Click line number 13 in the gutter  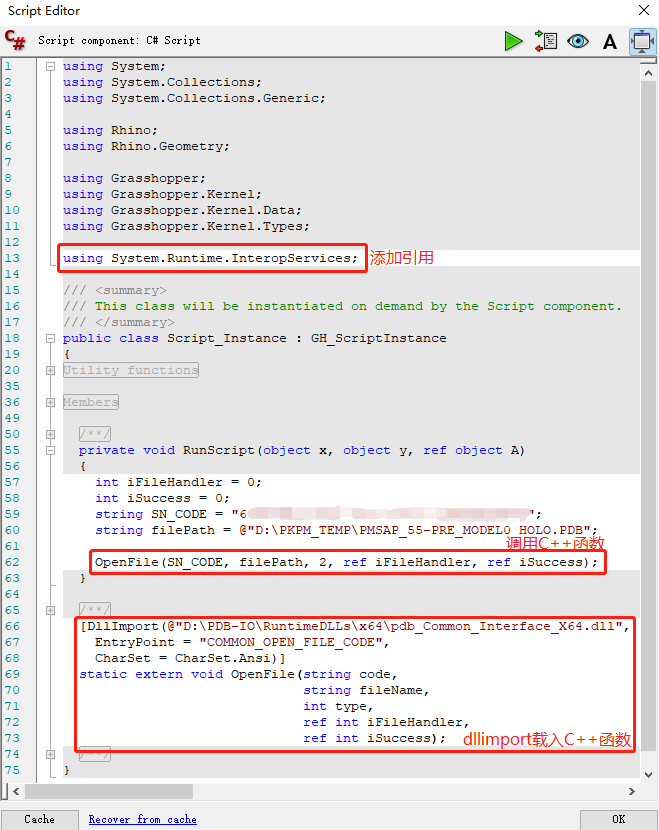[x=12, y=258]
